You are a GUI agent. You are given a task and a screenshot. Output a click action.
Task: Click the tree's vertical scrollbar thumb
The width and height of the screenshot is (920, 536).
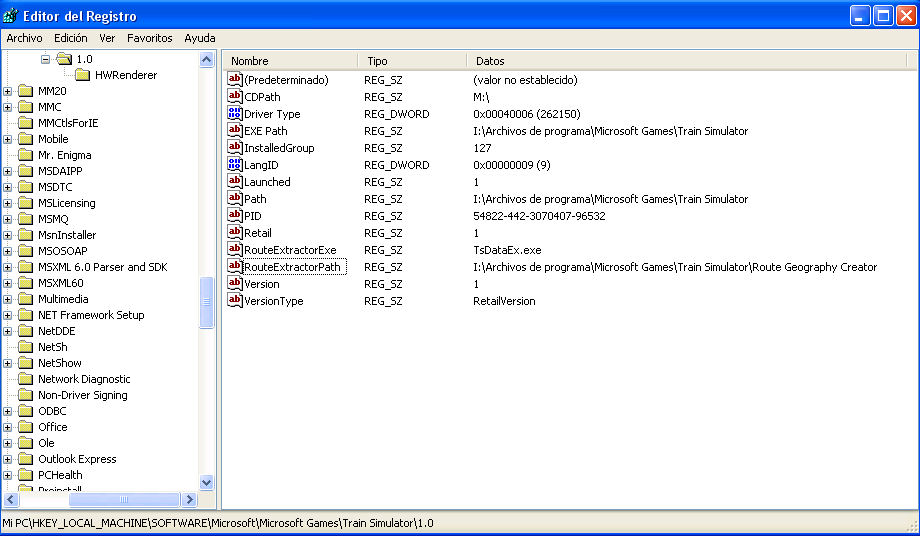click(207, 302)
